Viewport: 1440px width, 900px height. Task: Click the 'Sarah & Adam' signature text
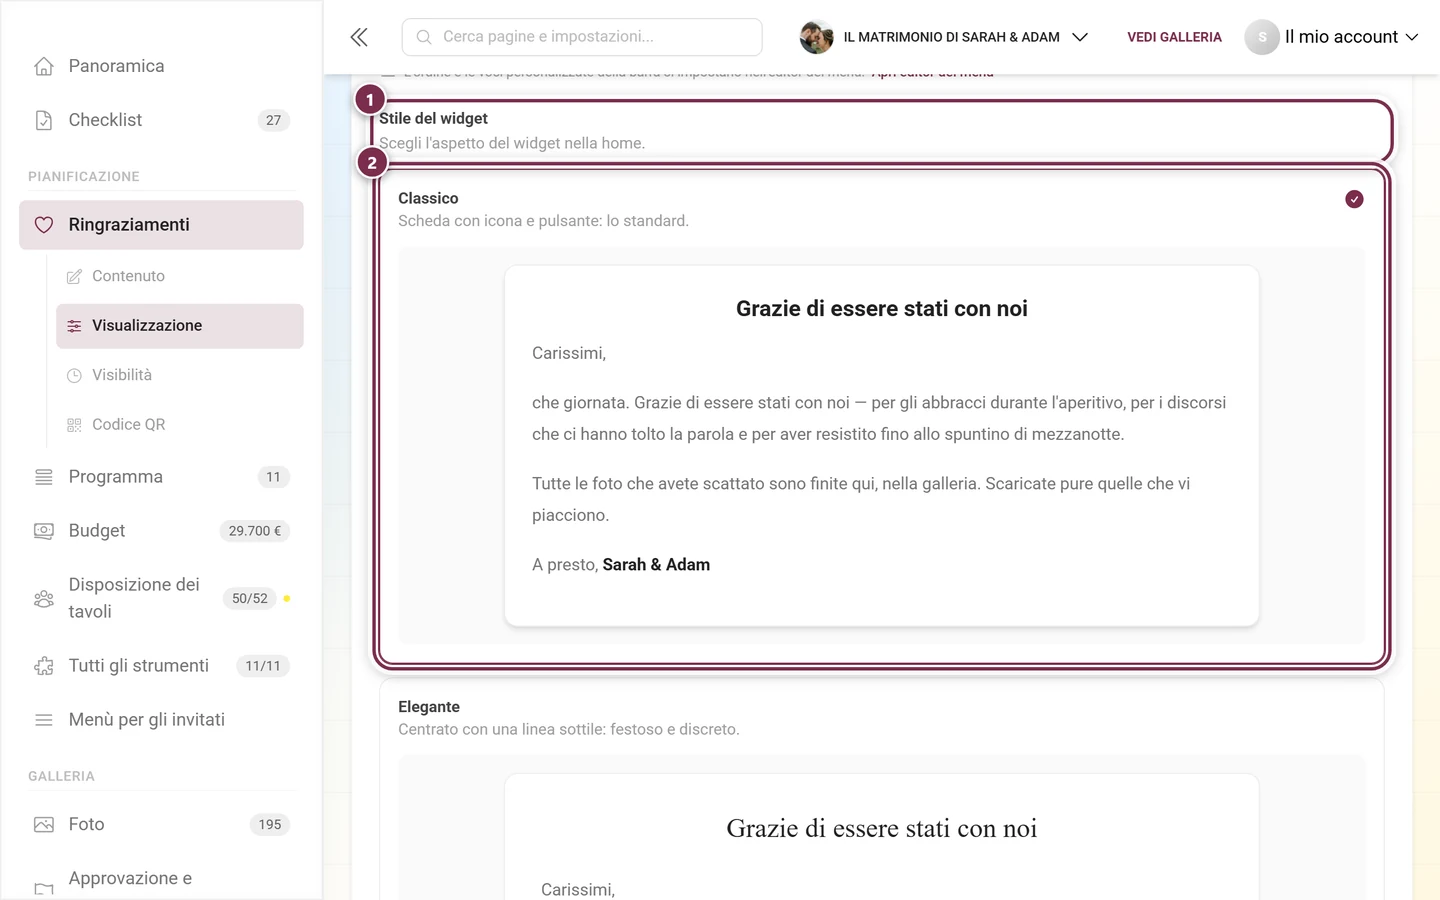coord(656,565)
